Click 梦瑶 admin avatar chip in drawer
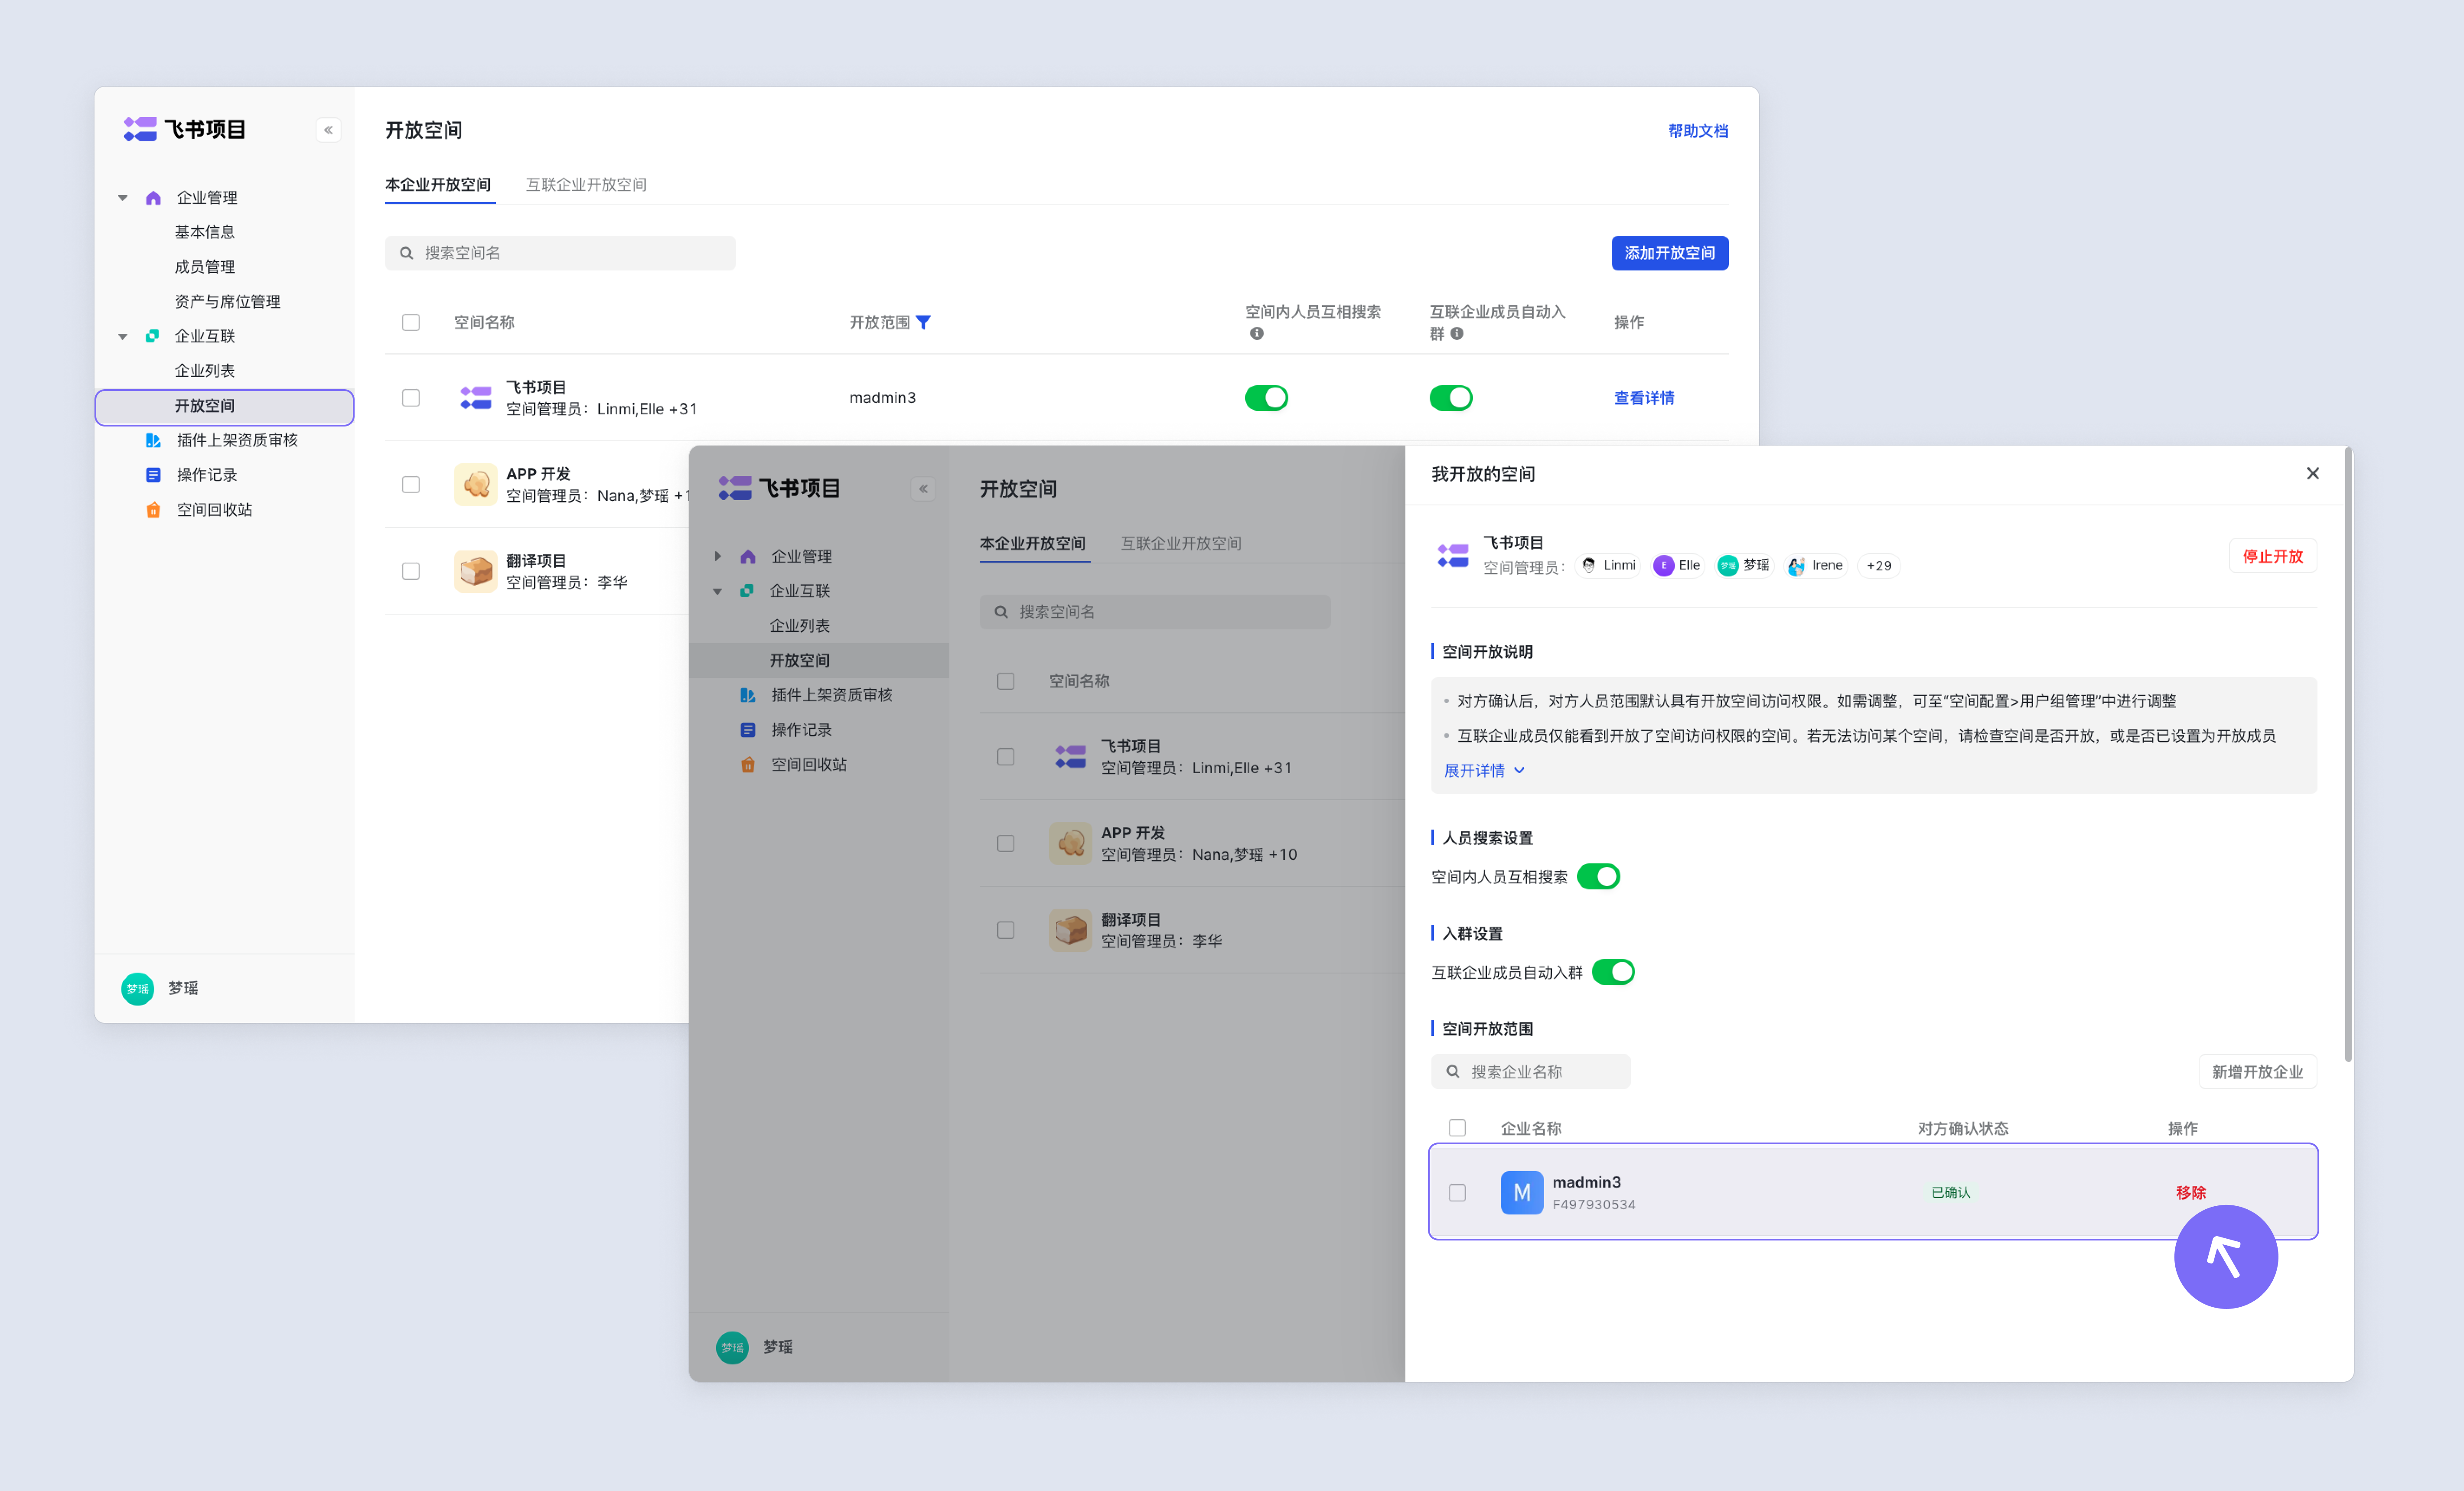 tap(1743, 566)
